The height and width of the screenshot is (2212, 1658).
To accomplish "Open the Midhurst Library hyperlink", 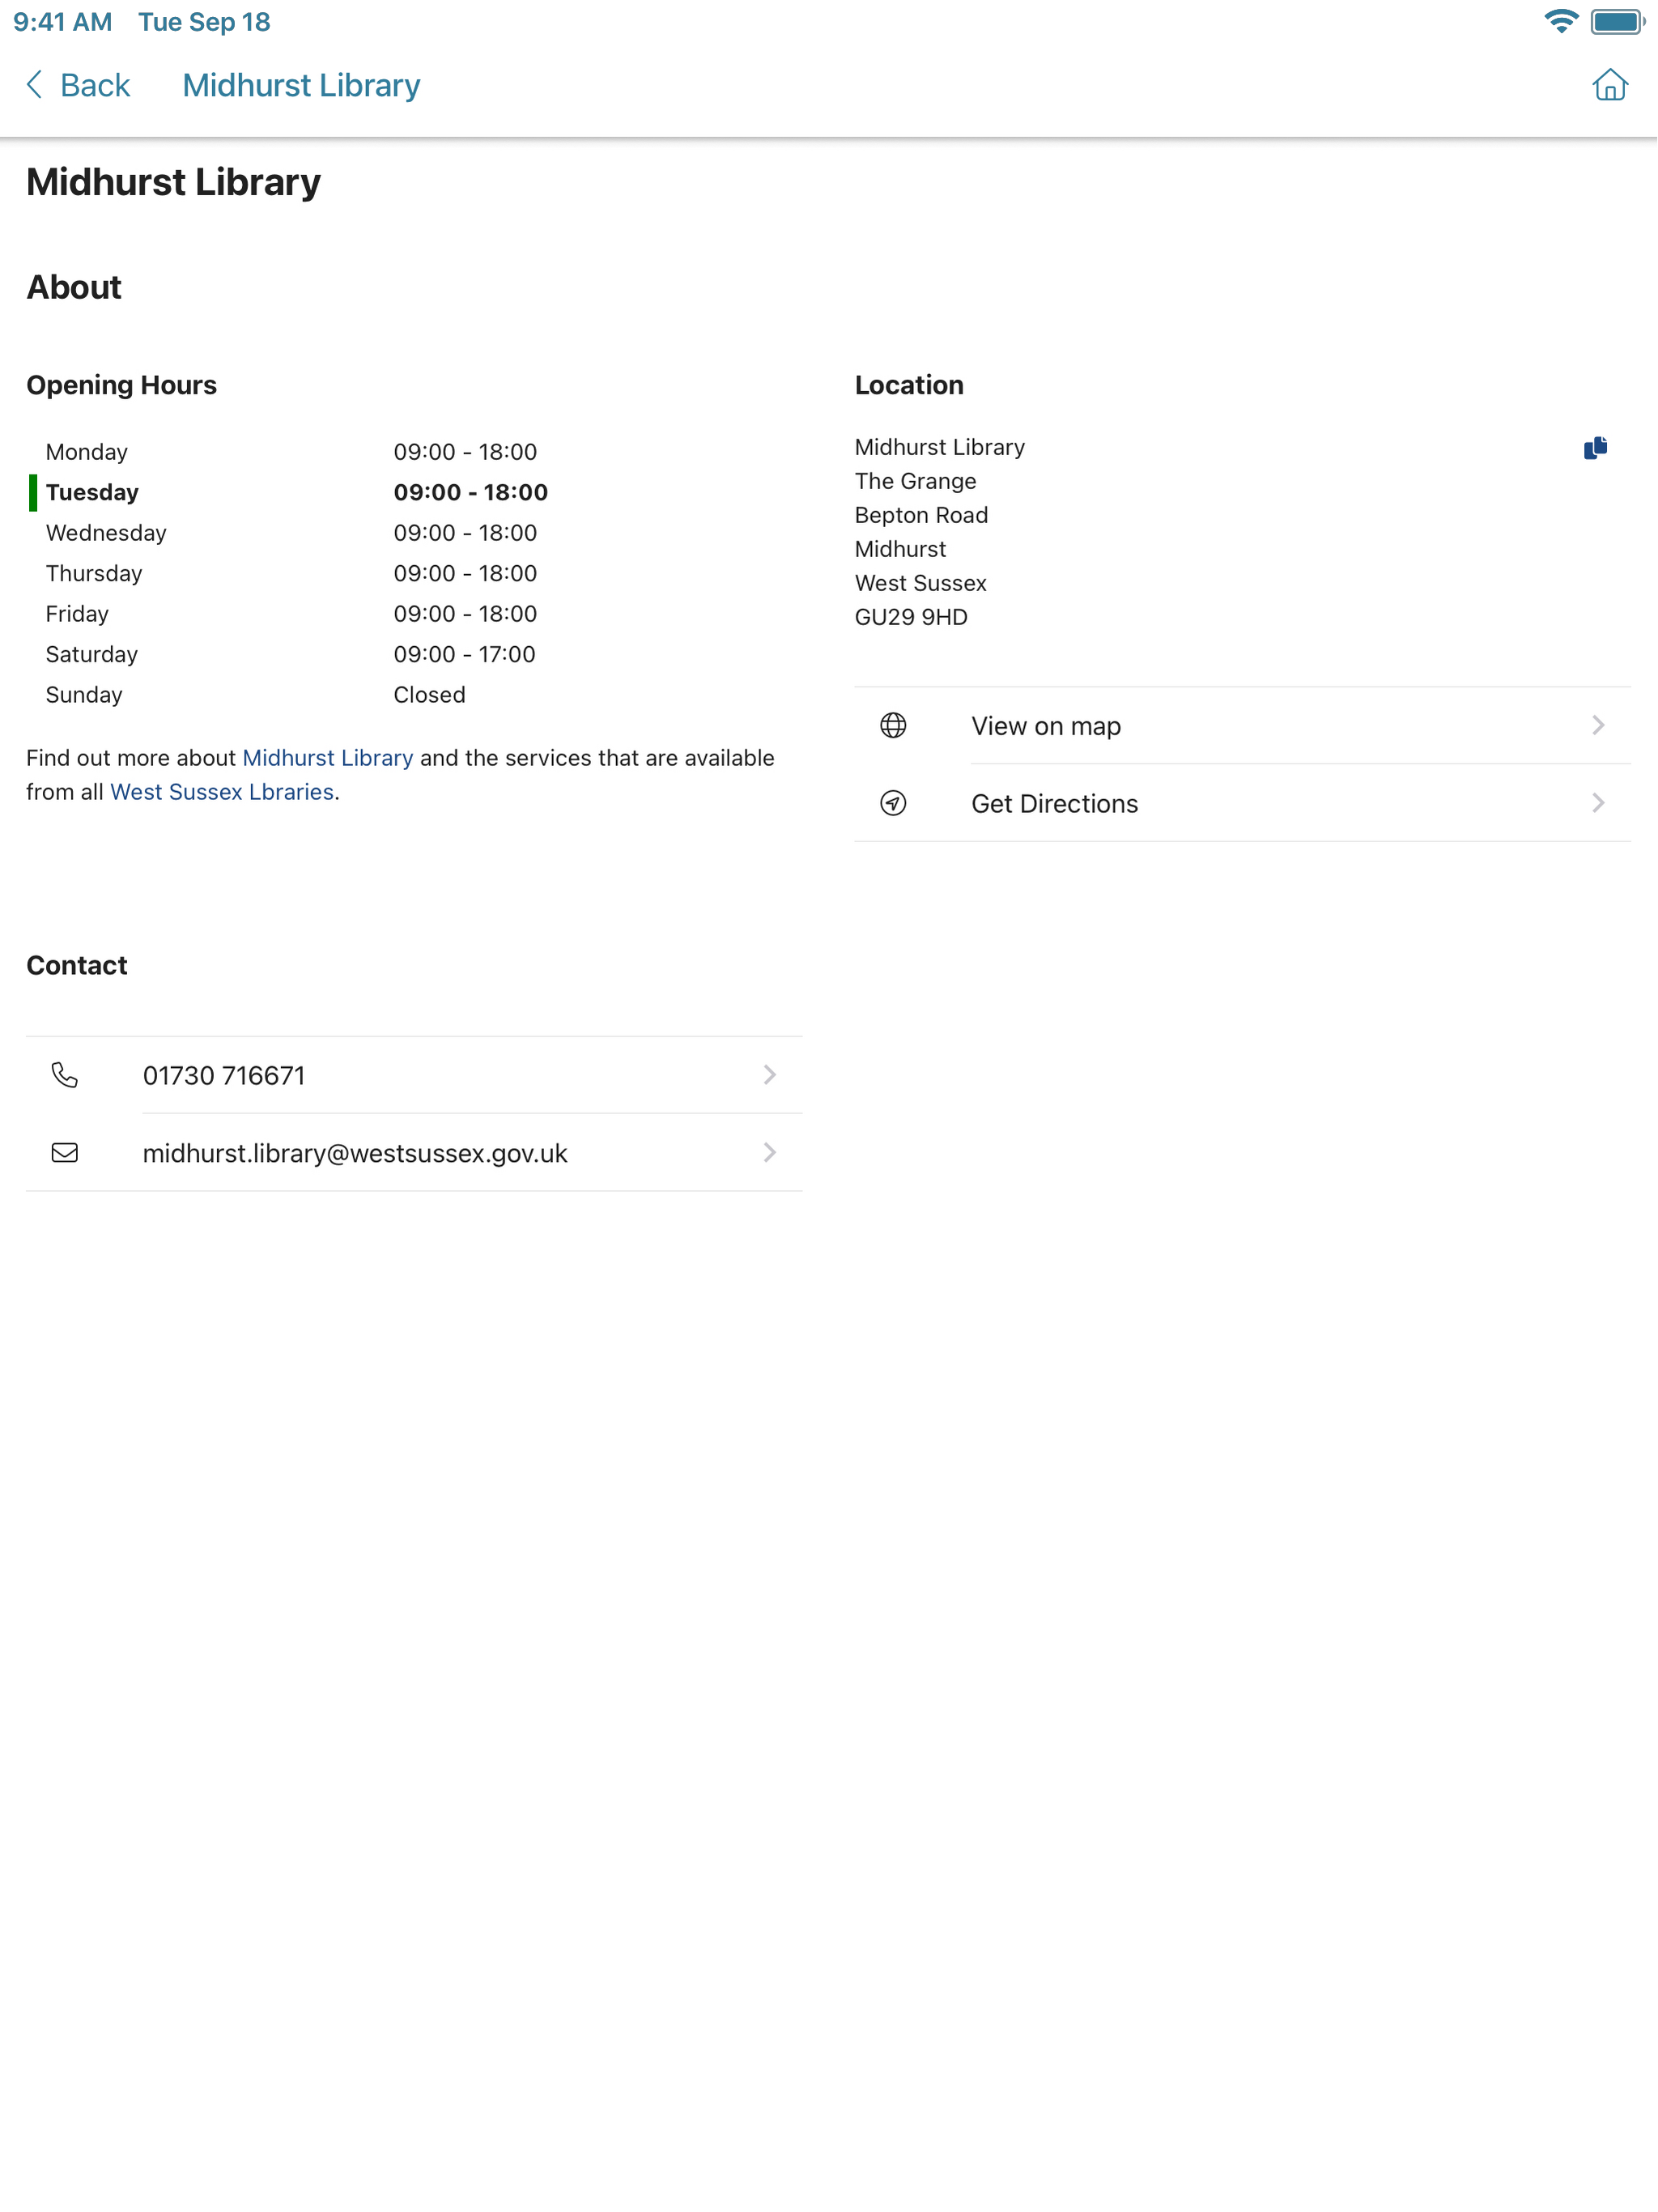I will point(328,758).
